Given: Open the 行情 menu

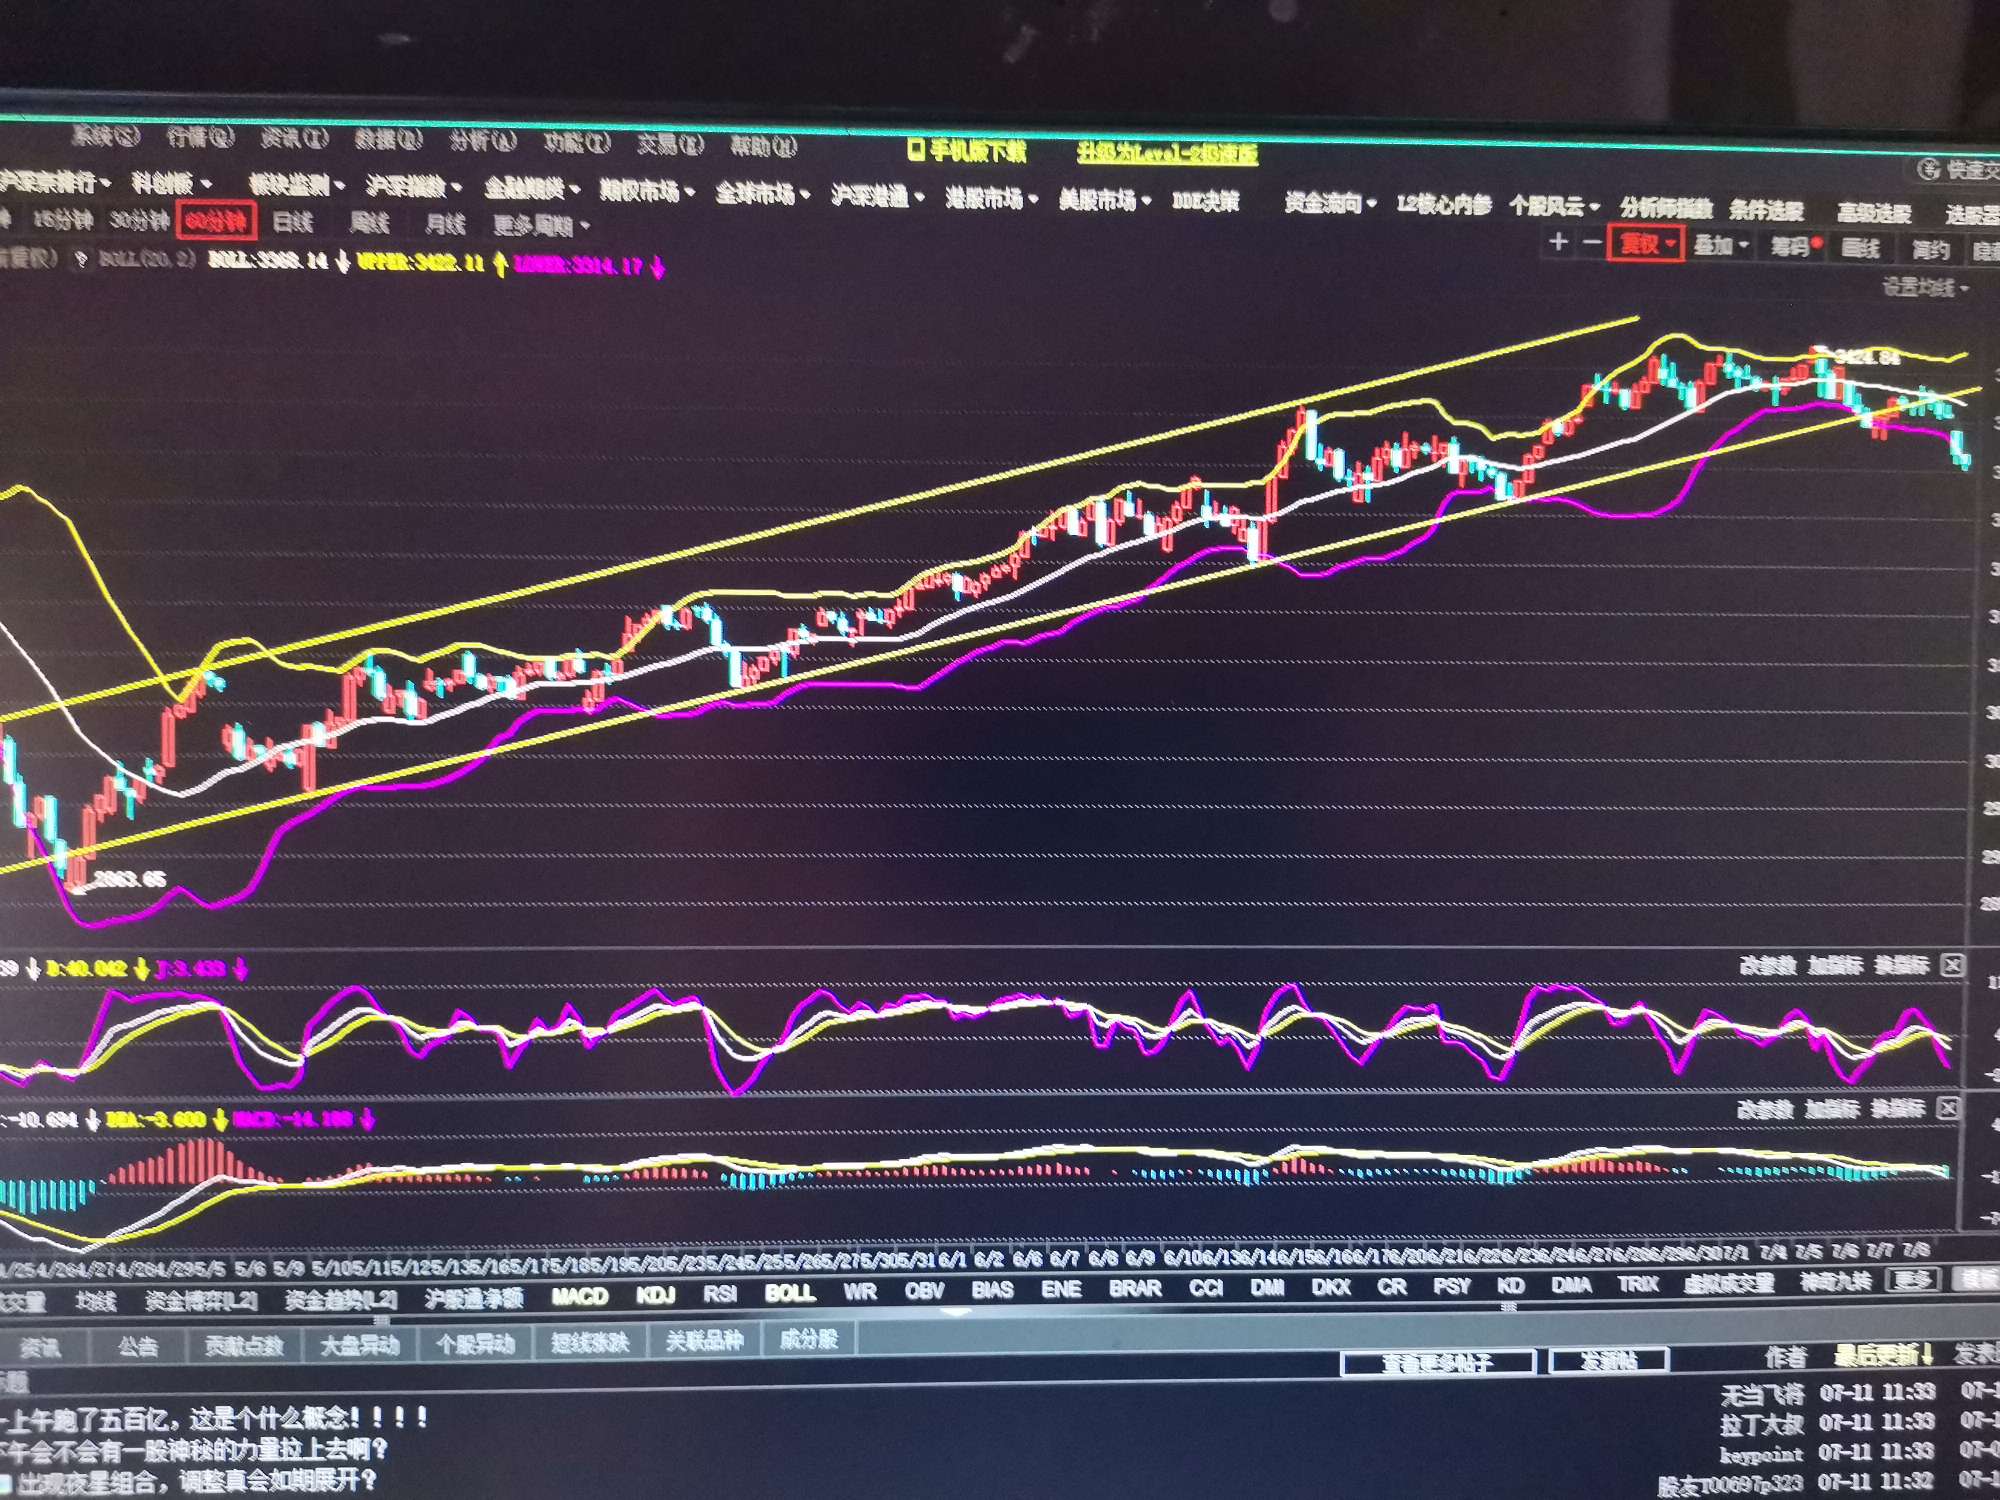Looking at the screenshot, I should click(x=200, y=137).
